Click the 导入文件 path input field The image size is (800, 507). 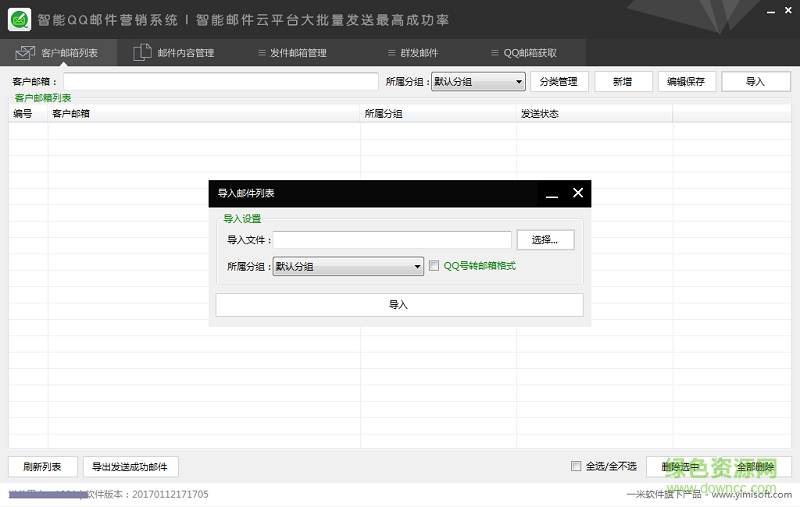pyautogui.click(x=392, y=240)
